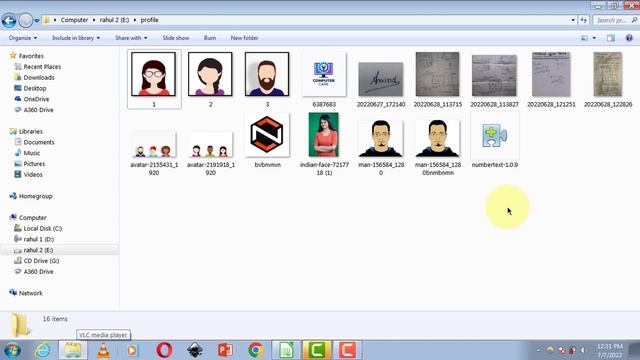Click the volume icon in the system tray
The image size is (640, 360).
(x=583, y=350)
